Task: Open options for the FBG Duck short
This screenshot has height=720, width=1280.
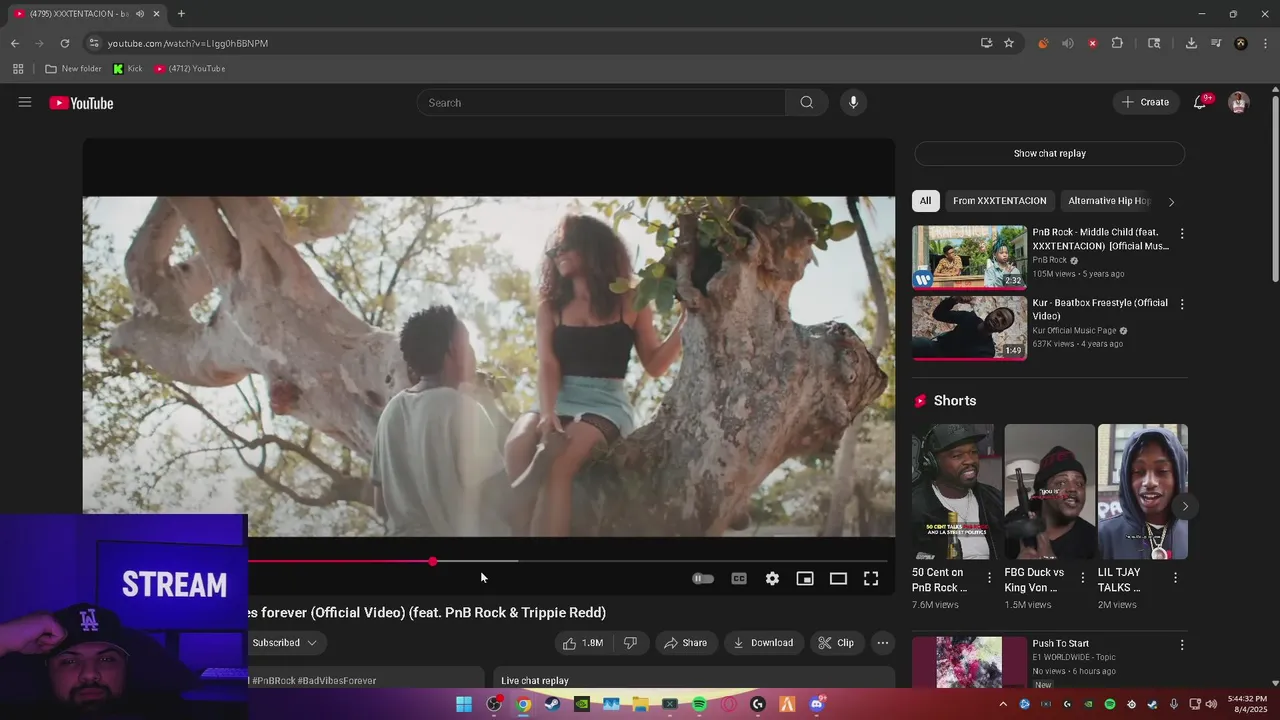Action: point(1082,578)
